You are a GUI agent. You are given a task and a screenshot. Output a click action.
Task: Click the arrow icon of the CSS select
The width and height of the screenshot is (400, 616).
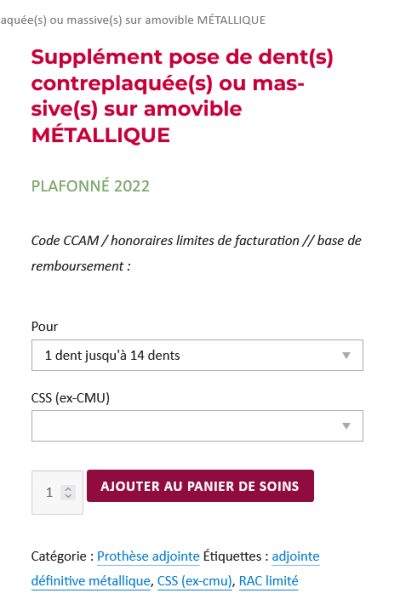346,426
